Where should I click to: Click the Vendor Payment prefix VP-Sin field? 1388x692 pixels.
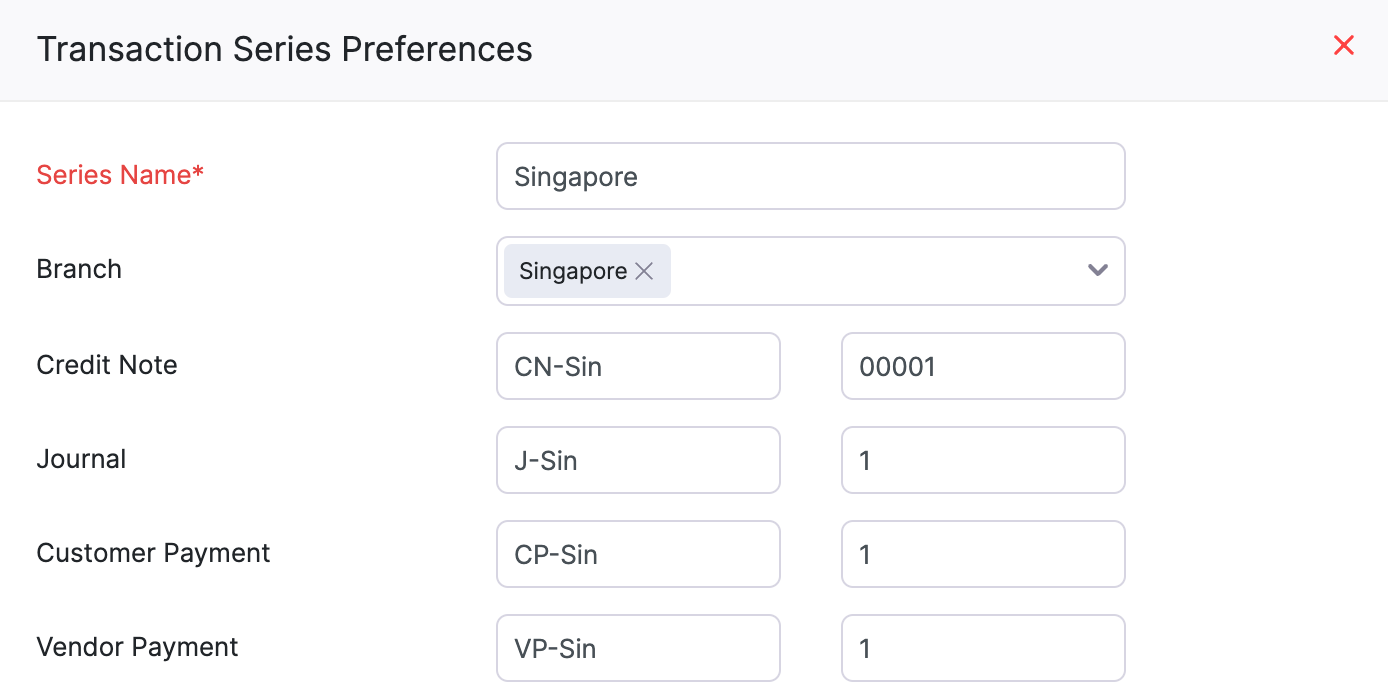[x=638, y=648]
